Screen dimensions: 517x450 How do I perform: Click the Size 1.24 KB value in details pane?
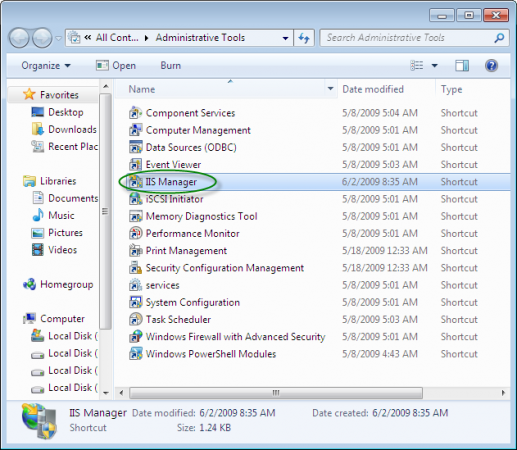point(215,428)
